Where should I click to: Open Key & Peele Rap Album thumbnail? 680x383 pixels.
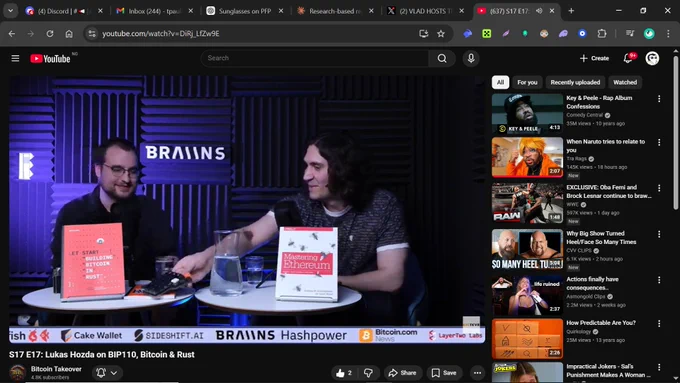(527, 113)
